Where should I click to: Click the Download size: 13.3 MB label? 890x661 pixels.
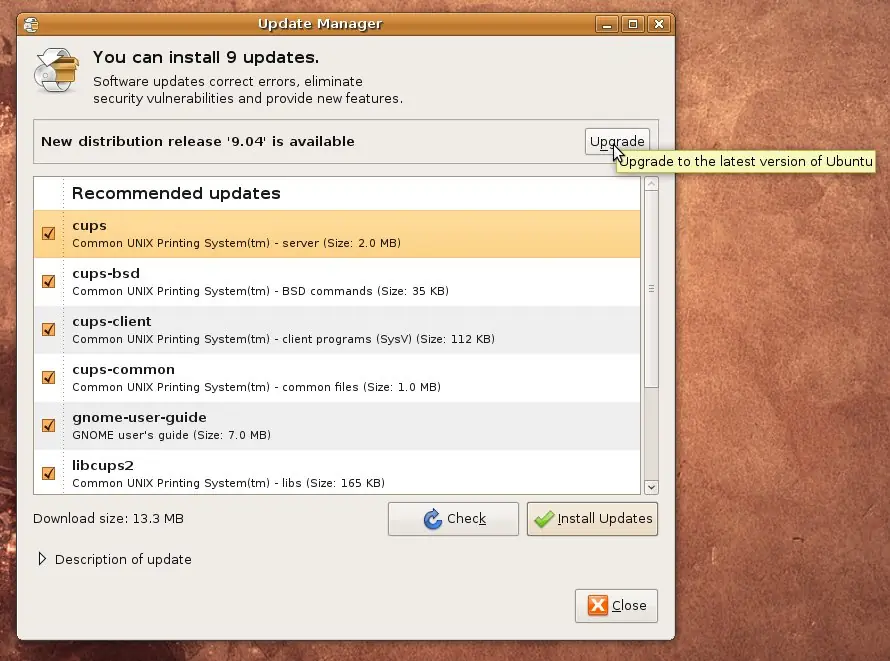[108, 519]
